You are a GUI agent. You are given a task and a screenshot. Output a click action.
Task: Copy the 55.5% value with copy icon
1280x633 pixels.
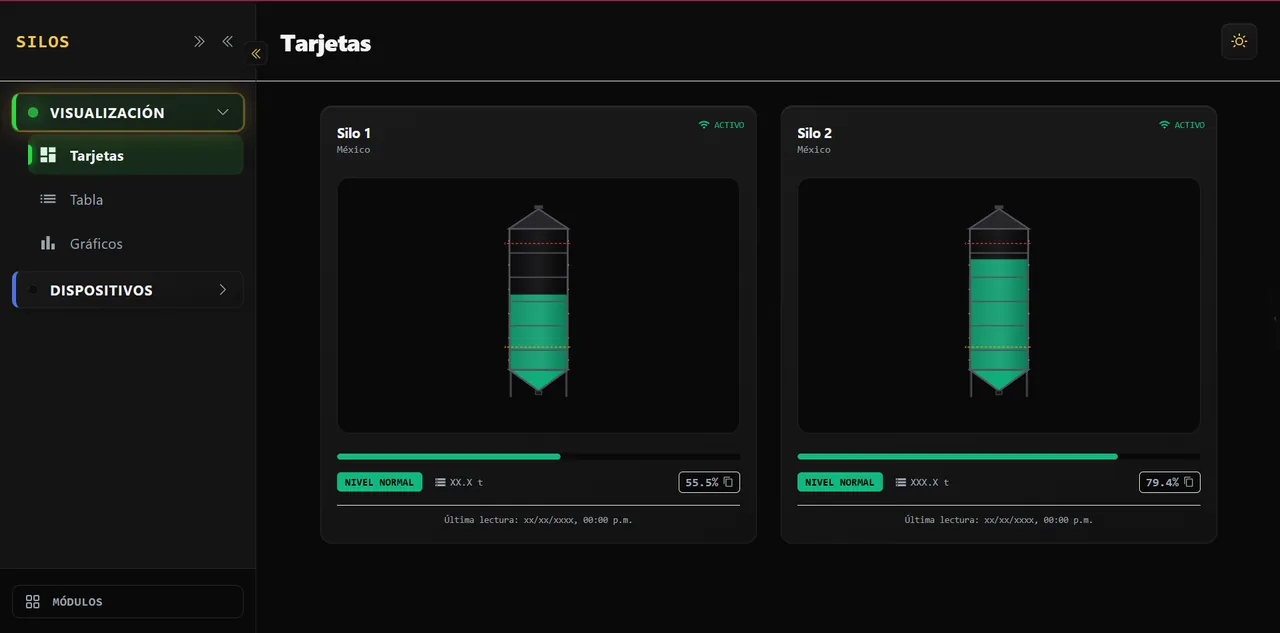728,482
